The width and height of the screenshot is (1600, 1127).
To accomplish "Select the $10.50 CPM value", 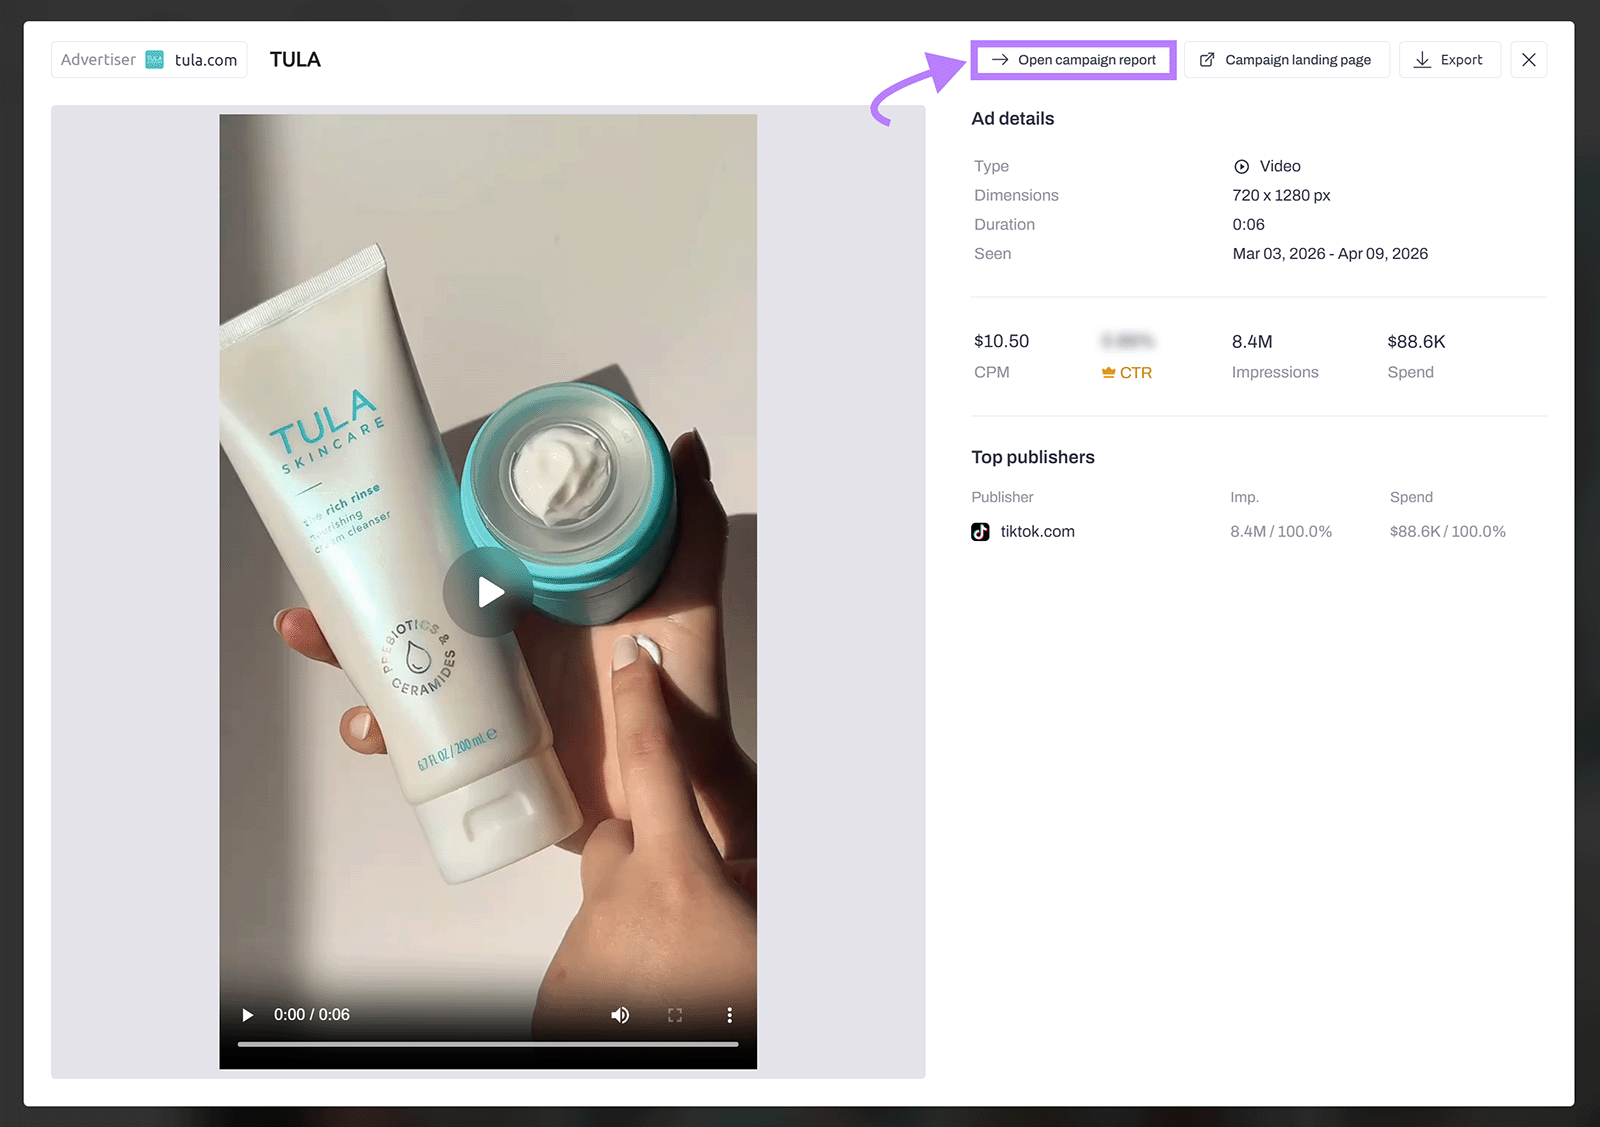I will (x=1001, y=341).
